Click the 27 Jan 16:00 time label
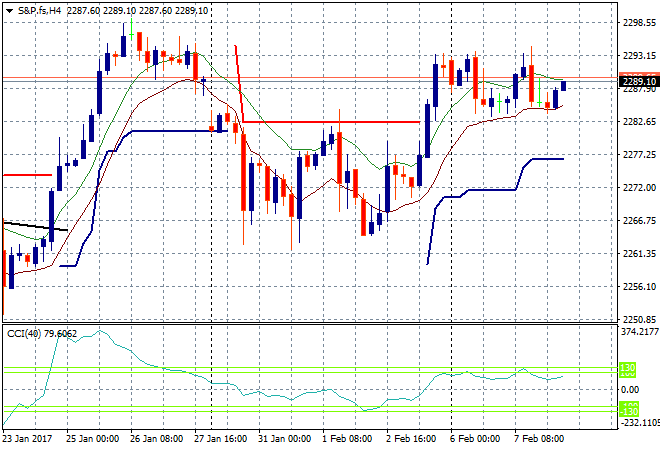The width and height of the screenshot is (660, 450). (221, 439)
